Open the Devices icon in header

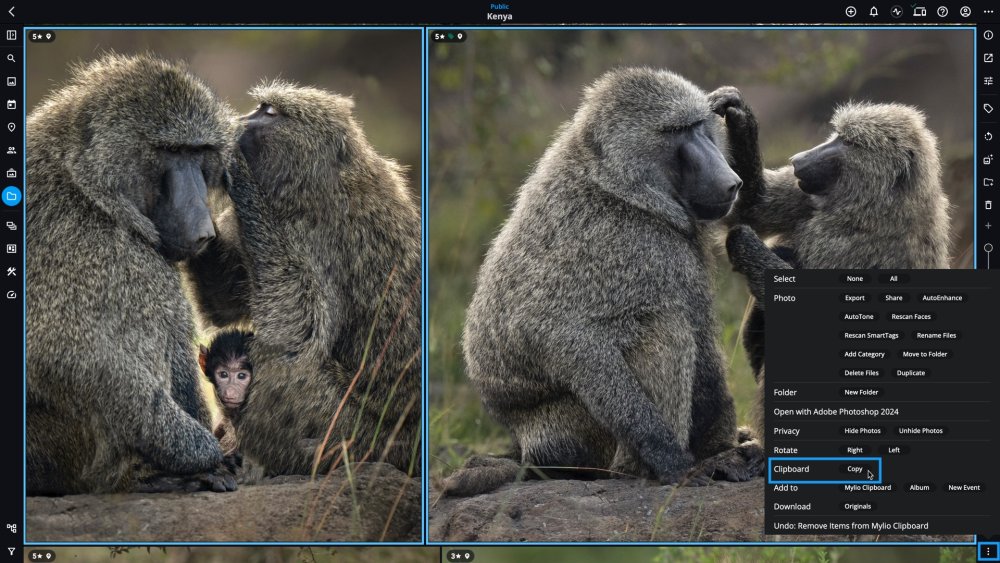point(920,11)
